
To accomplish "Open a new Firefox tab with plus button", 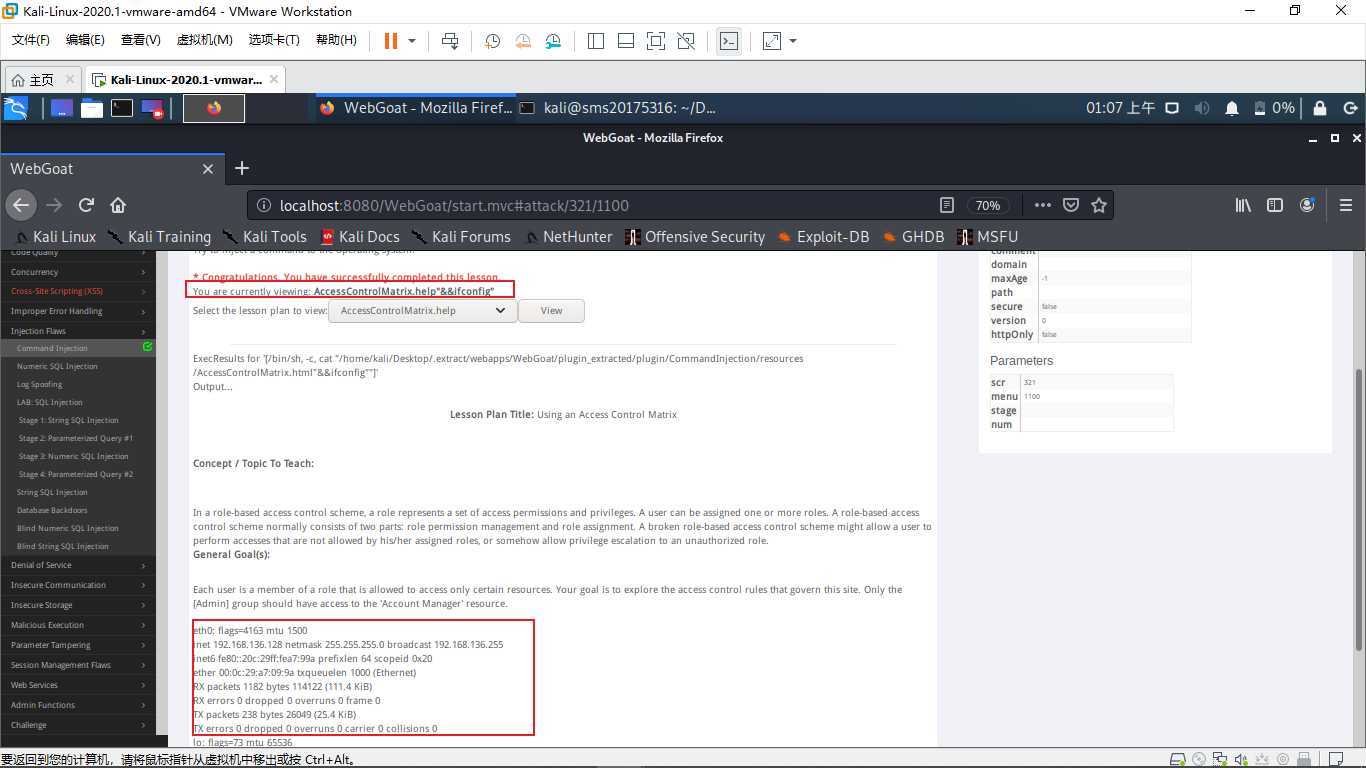I will 241,169.
